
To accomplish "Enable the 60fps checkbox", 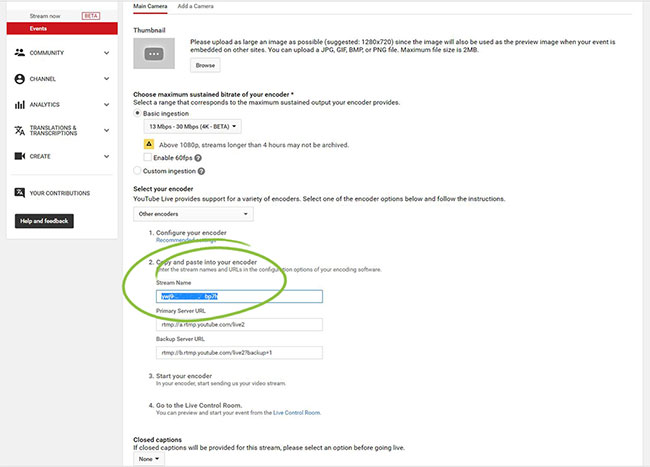I will tap(148, 157).
